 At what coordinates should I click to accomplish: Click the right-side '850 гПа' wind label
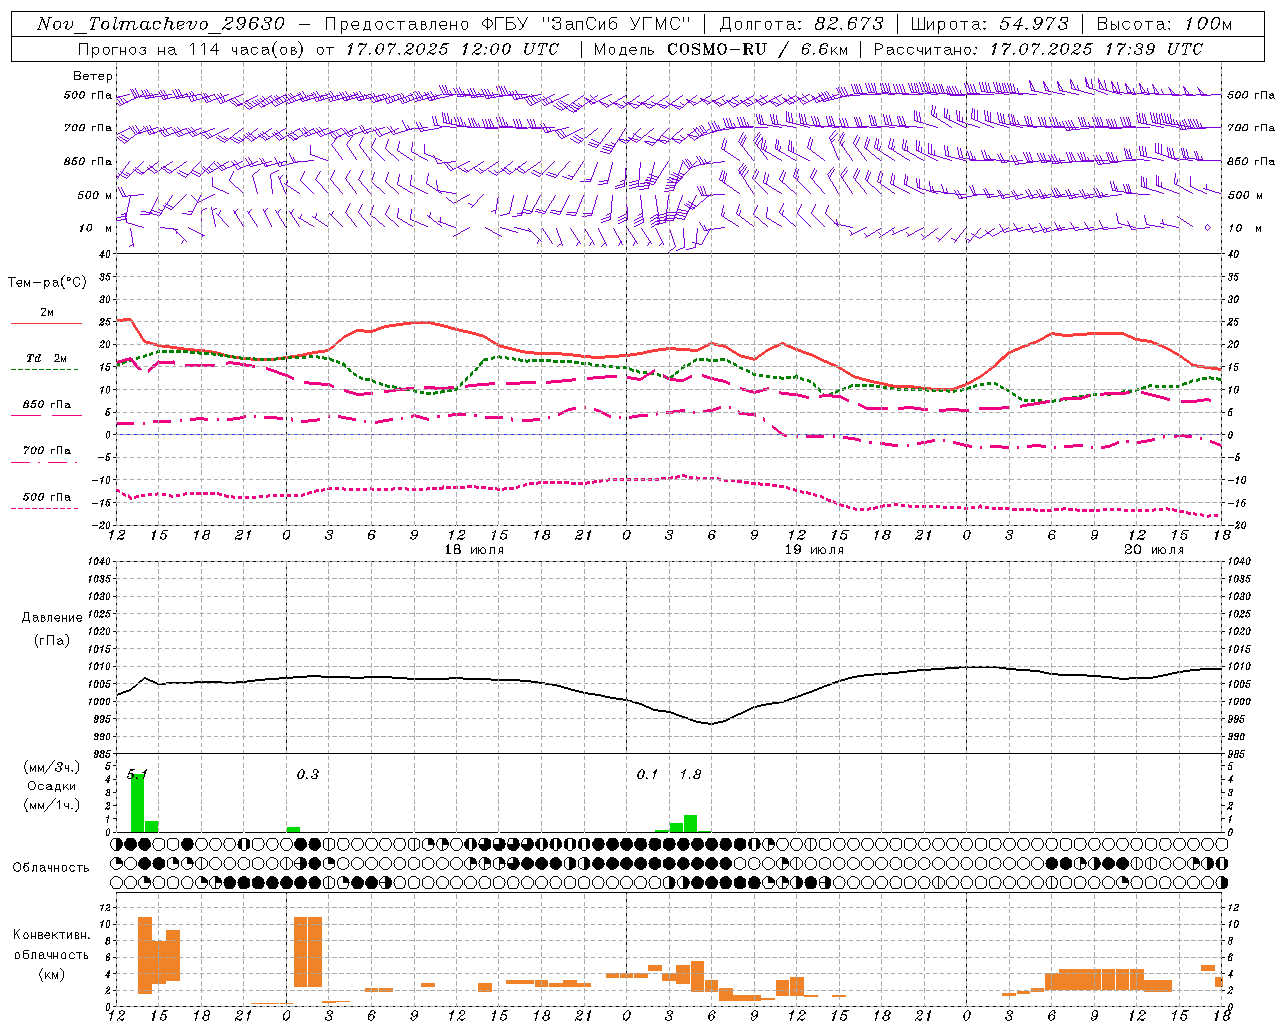pos(1251,161)
